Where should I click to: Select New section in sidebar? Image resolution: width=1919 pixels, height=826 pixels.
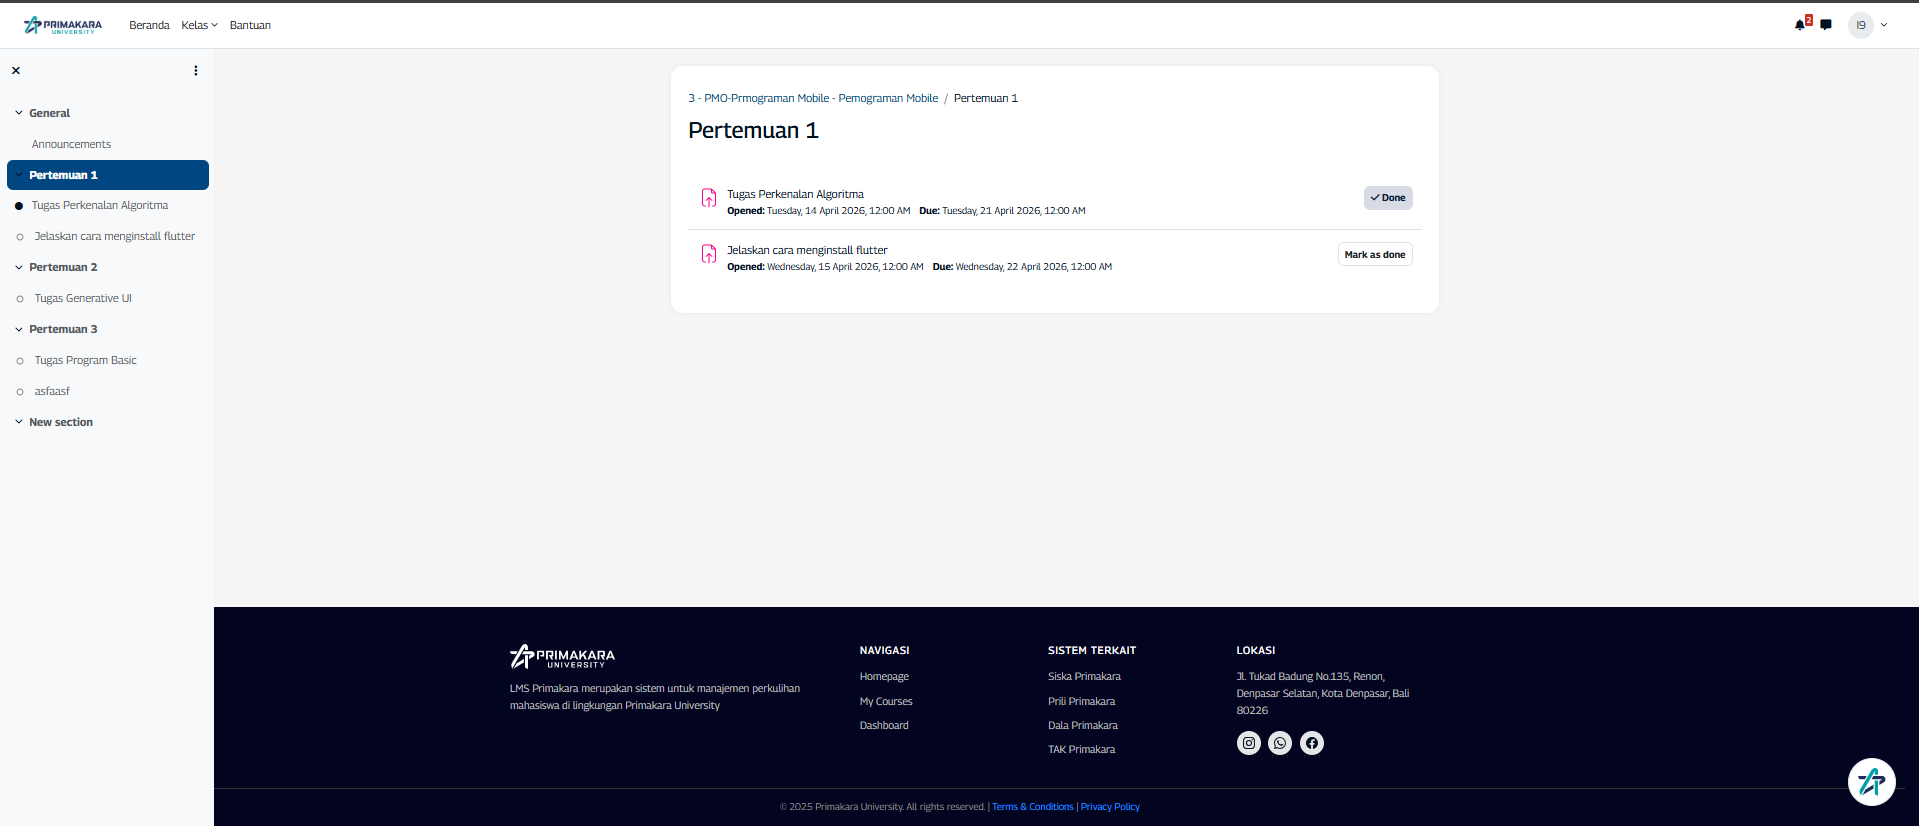coord(61,422)
